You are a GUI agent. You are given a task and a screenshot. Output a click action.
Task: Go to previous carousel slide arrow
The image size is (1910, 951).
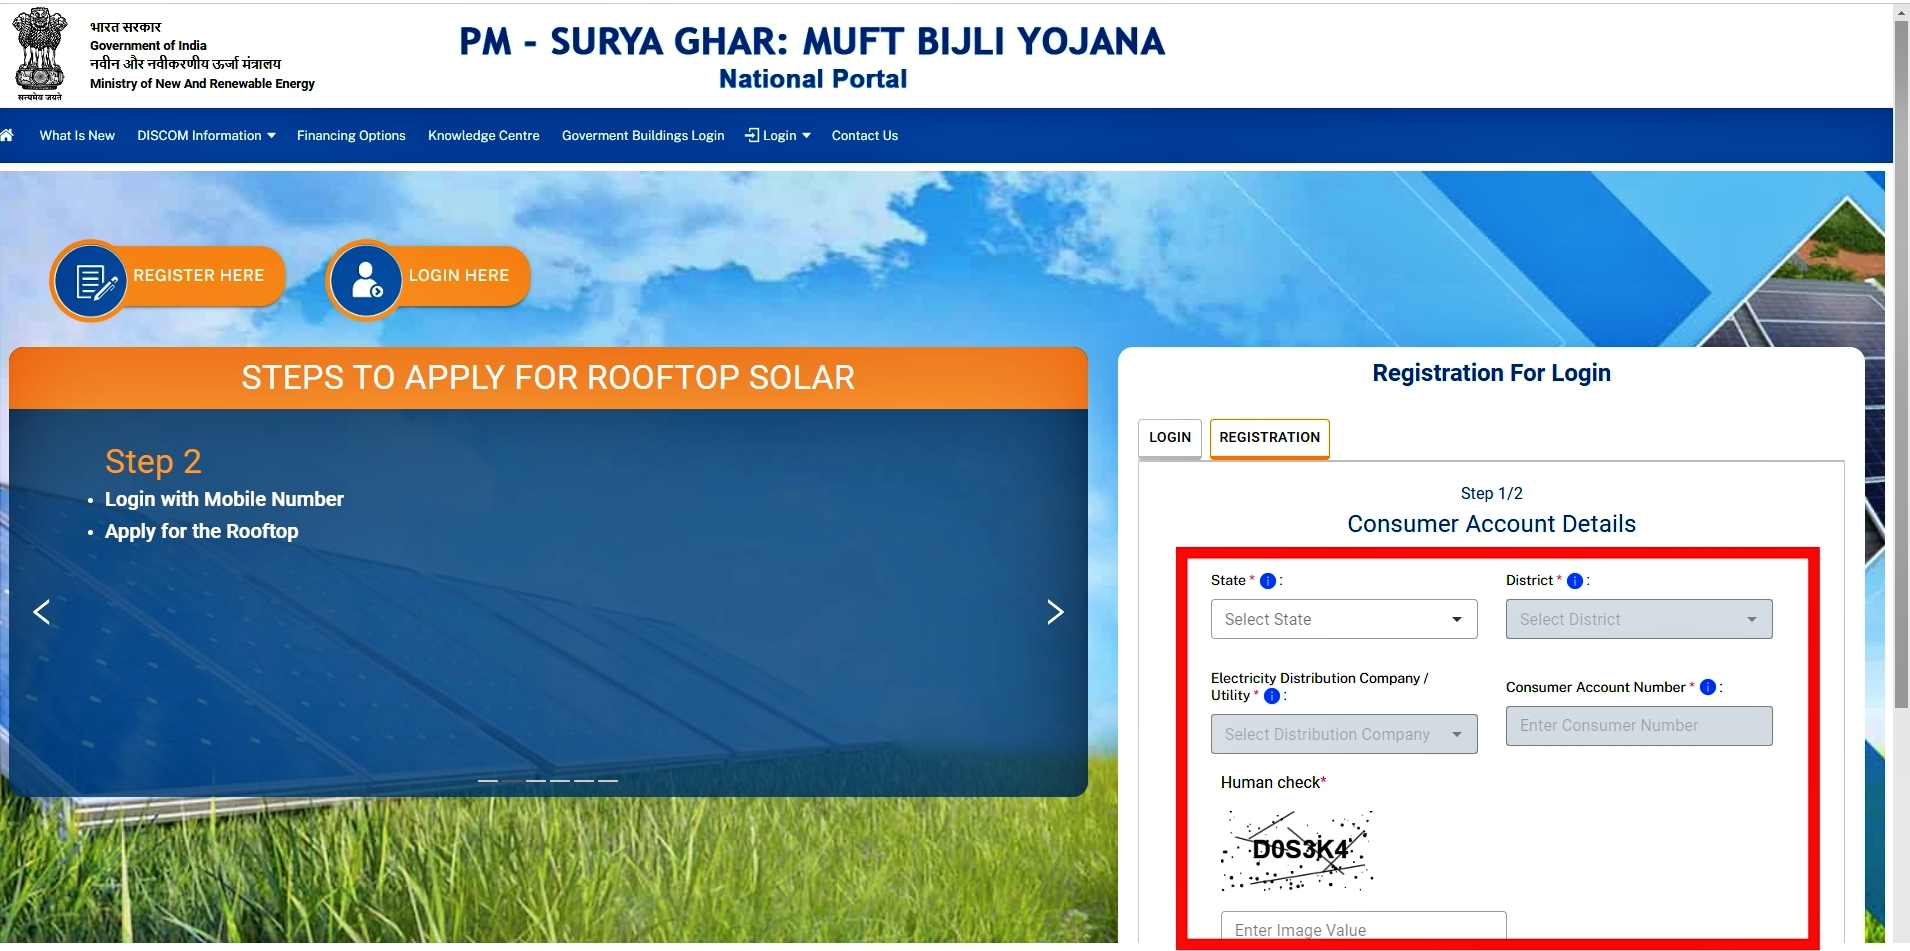click(x=42, y=612)
